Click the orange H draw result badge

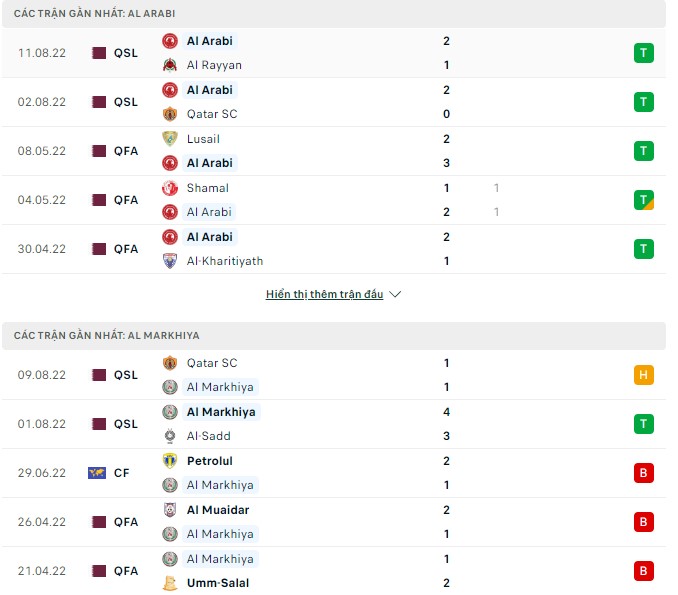pos(644,375)
